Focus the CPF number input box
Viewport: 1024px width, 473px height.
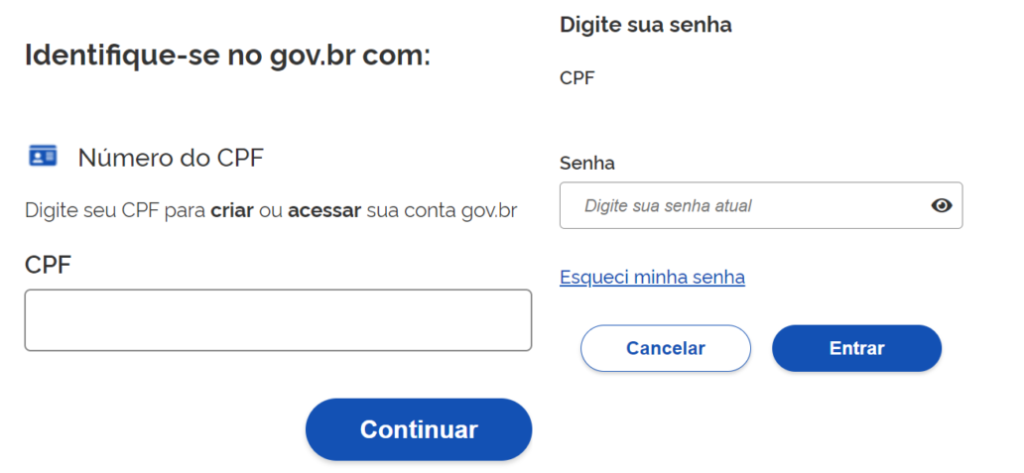278,320
